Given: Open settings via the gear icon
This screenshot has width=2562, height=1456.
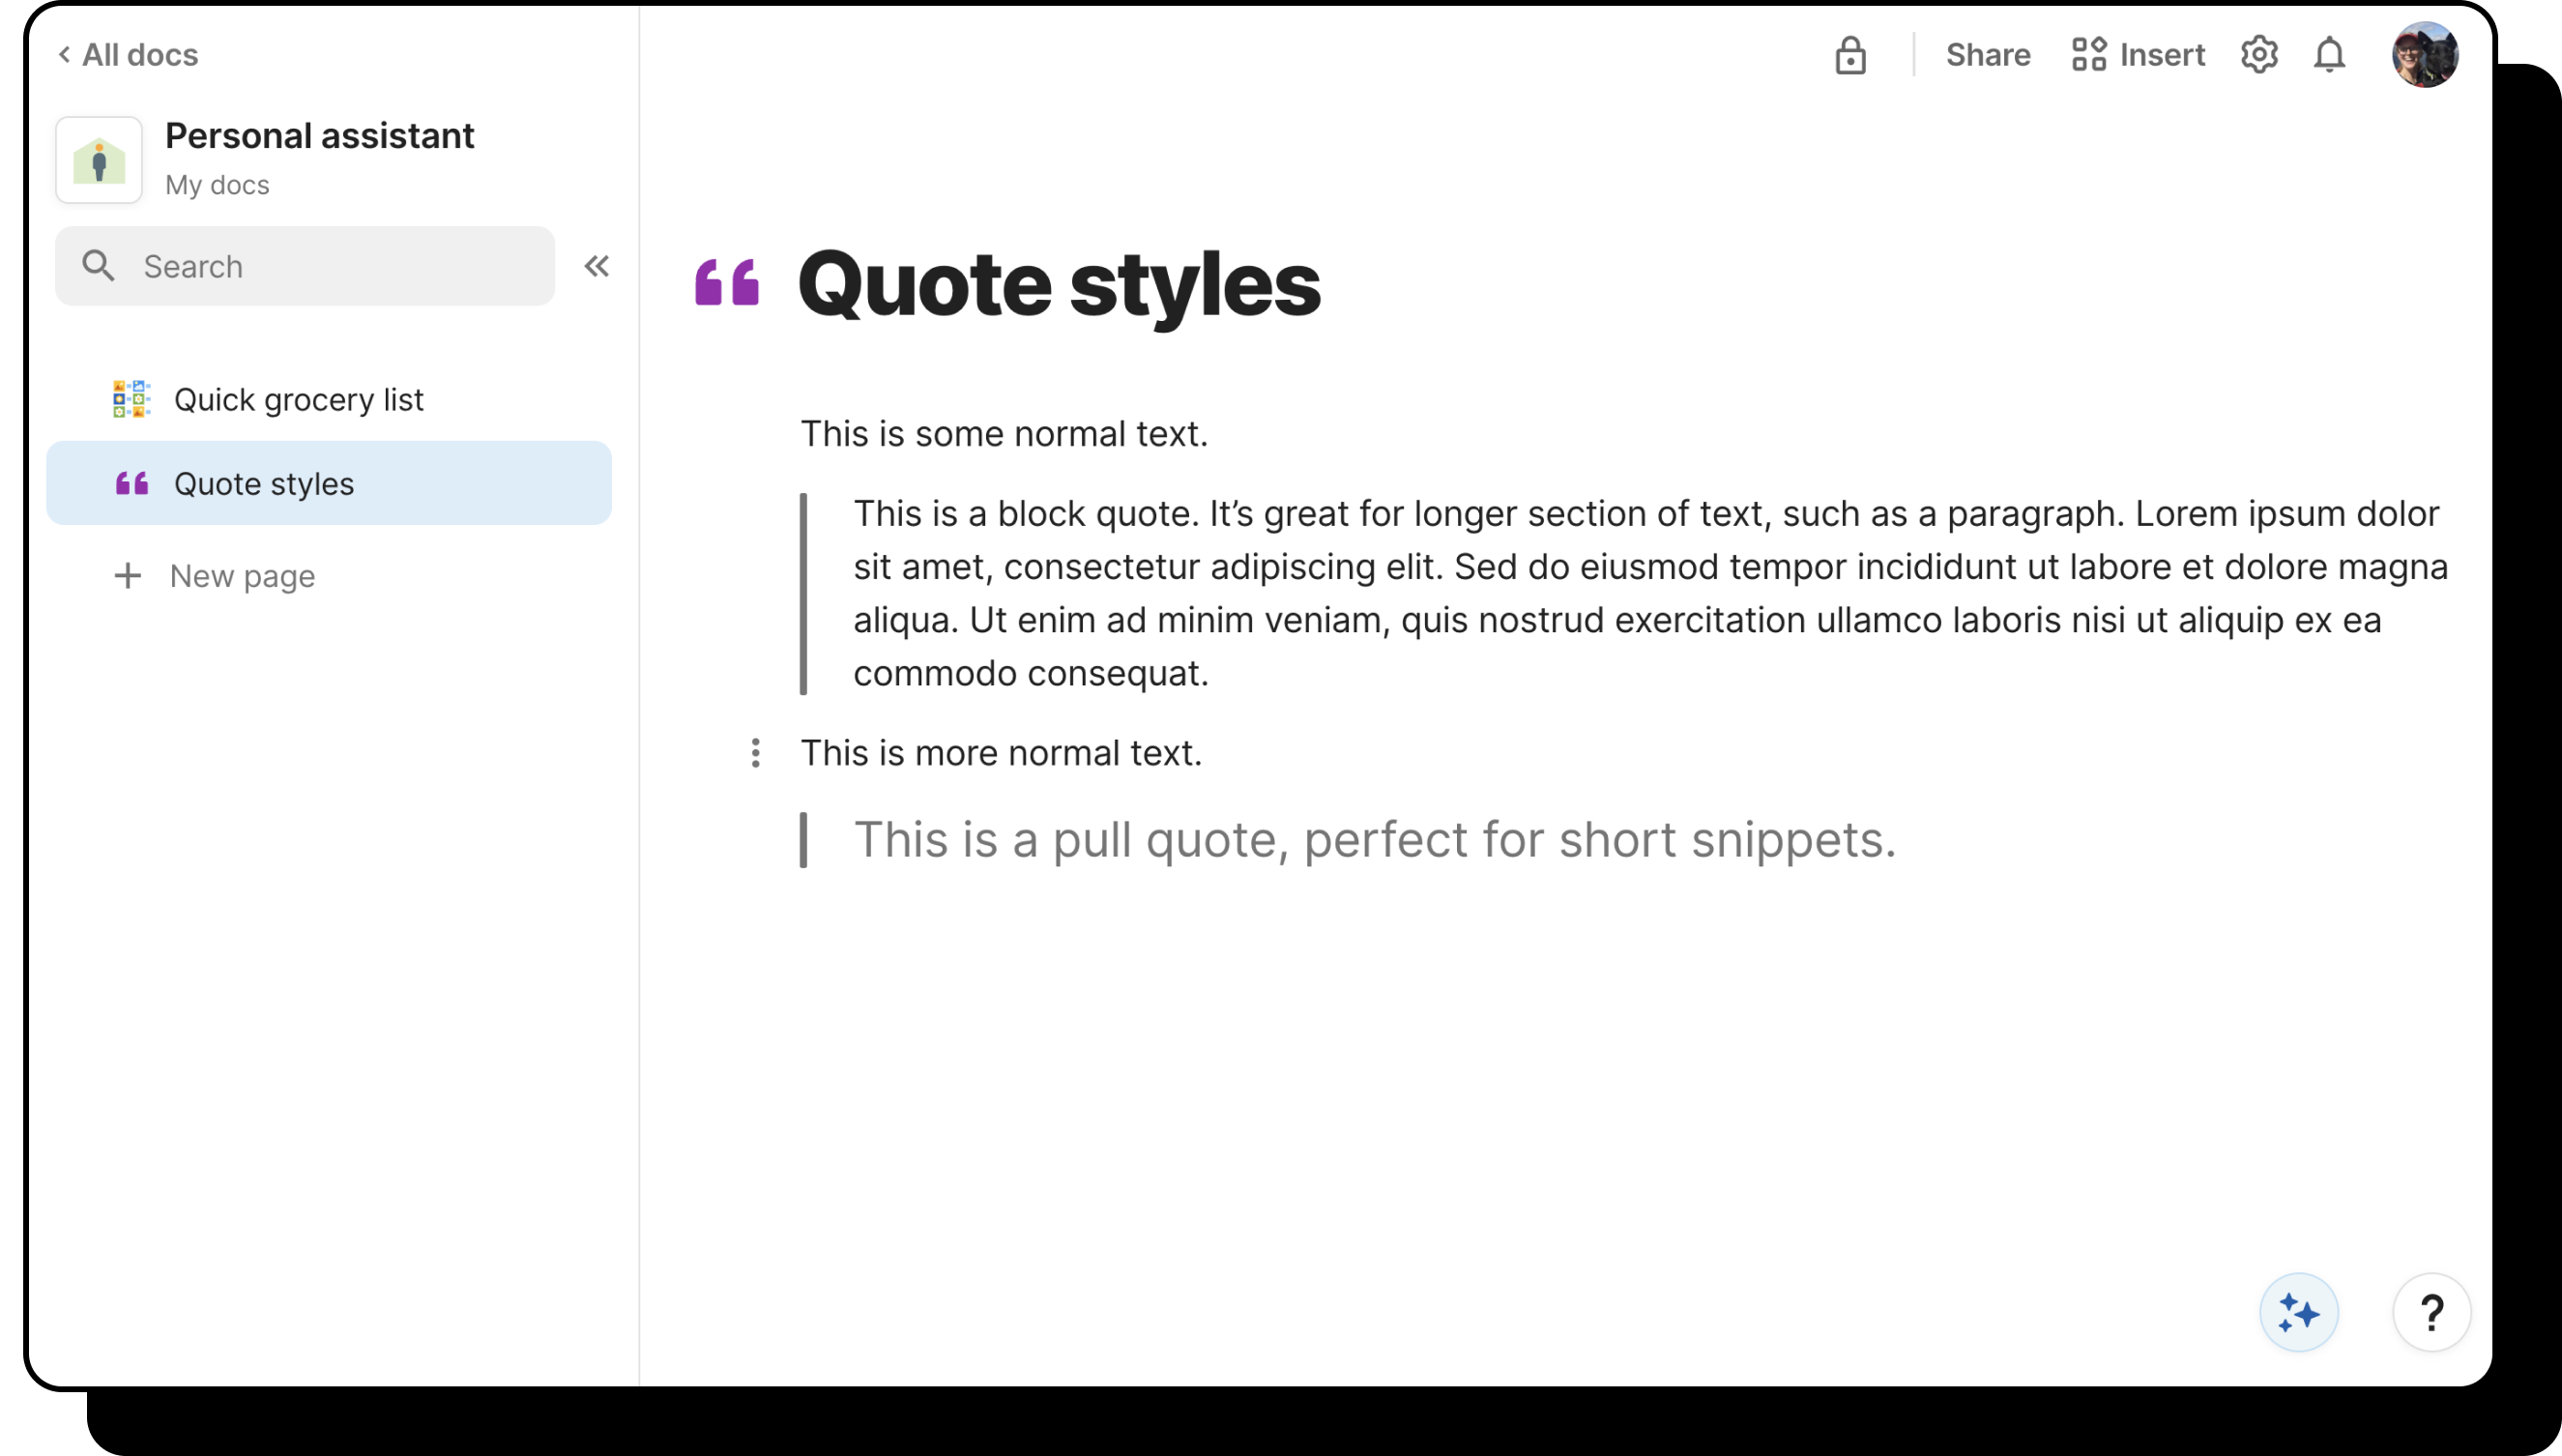Looking at the screenshot, I should pos(2259,55).
